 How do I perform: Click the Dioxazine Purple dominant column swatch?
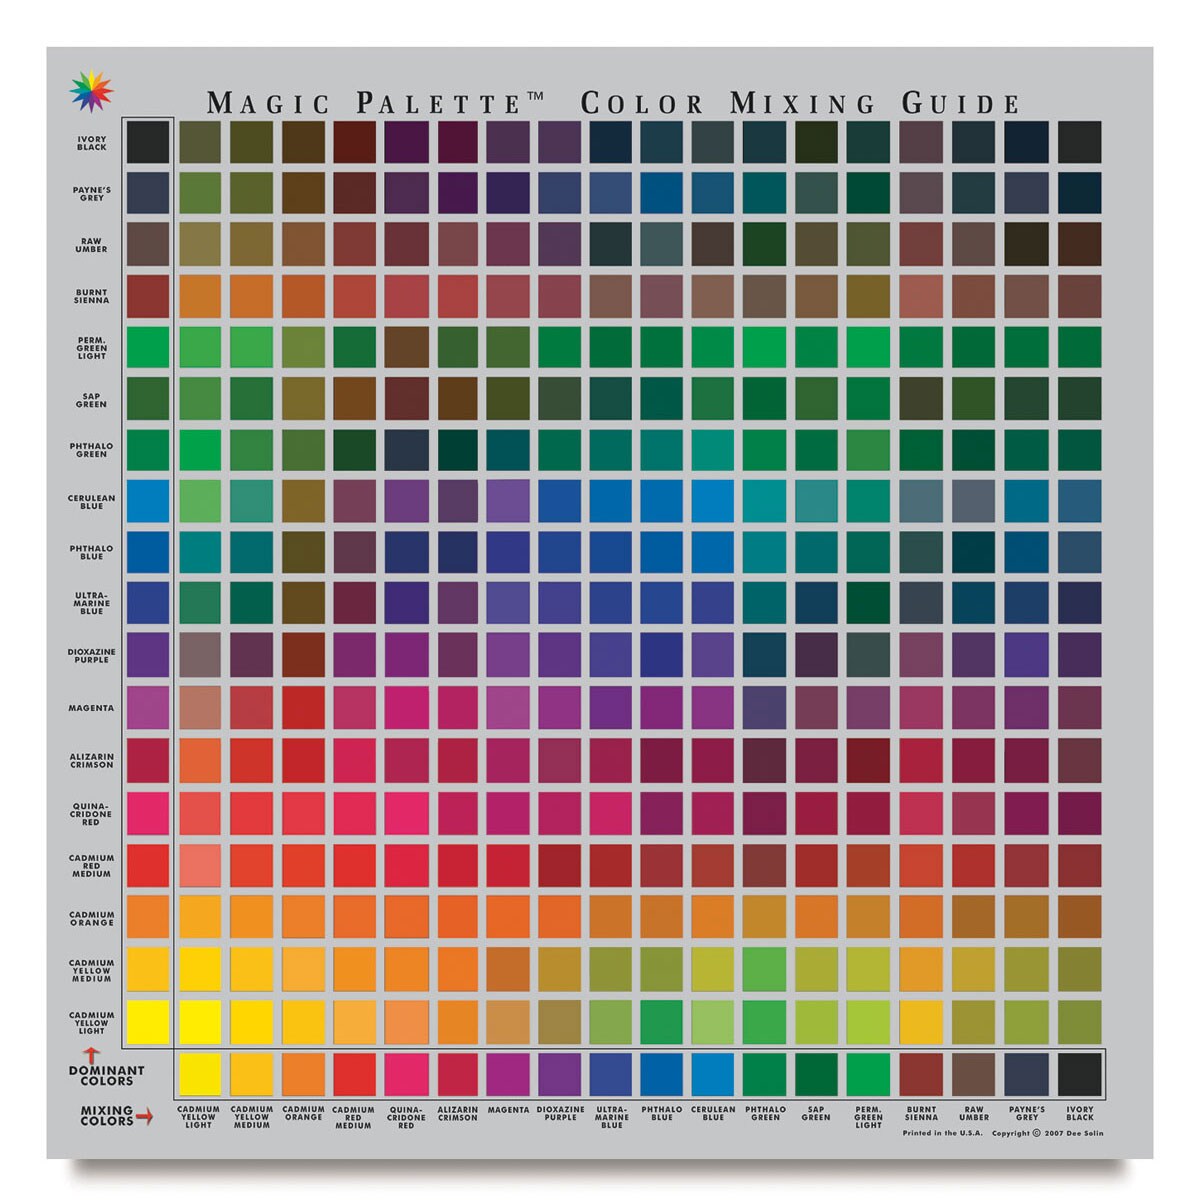146,655
